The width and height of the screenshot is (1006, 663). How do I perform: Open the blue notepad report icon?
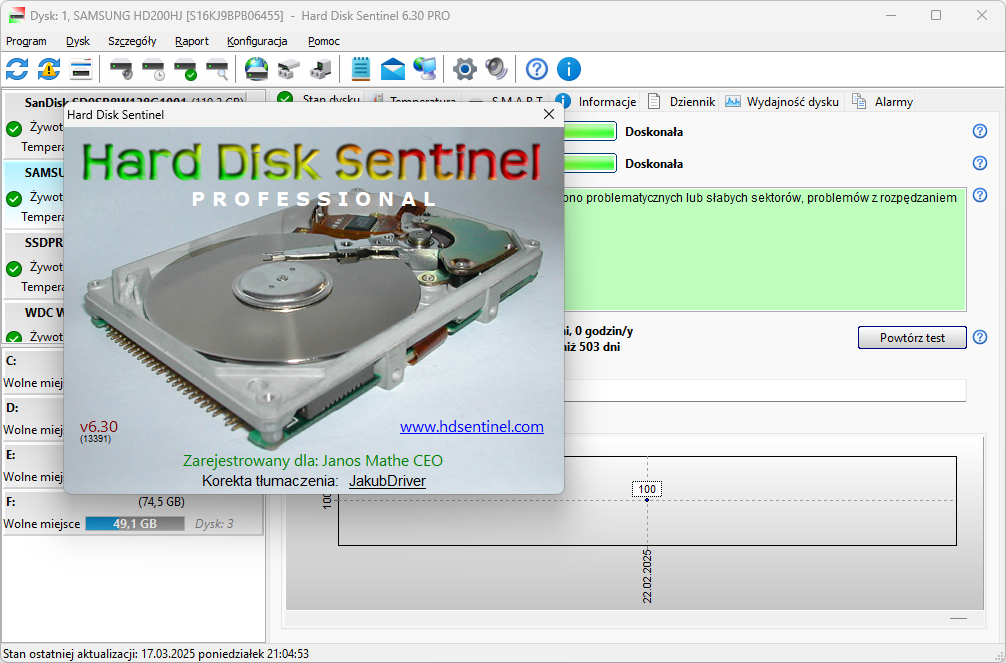point(361,69)
